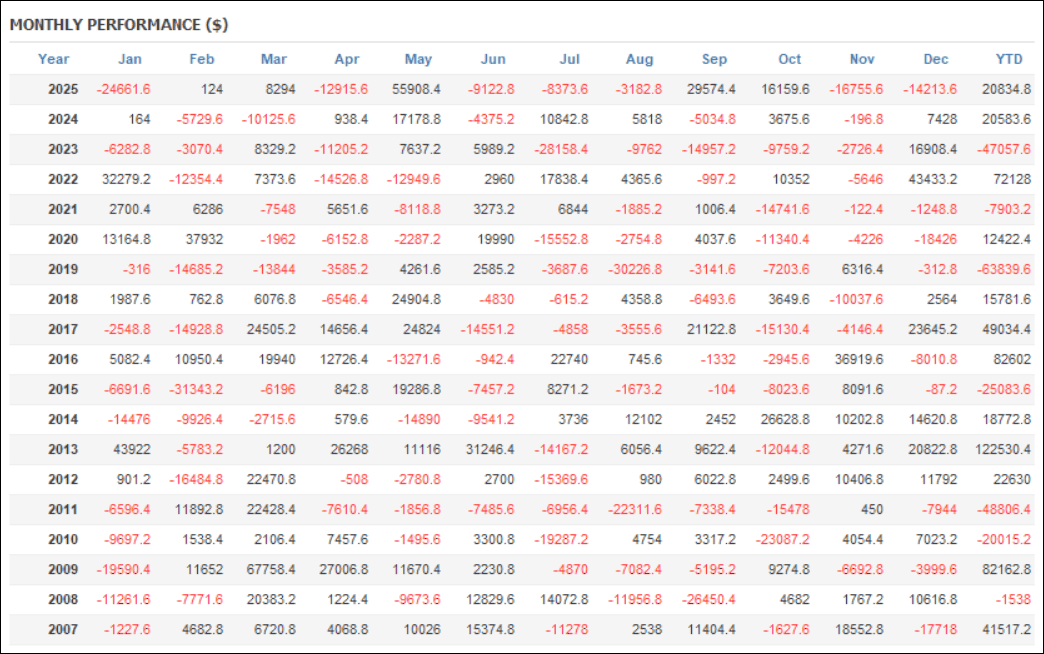This screenshot has width=1044, height=654.
Task: Click the Sep column header
Action: 714,59
